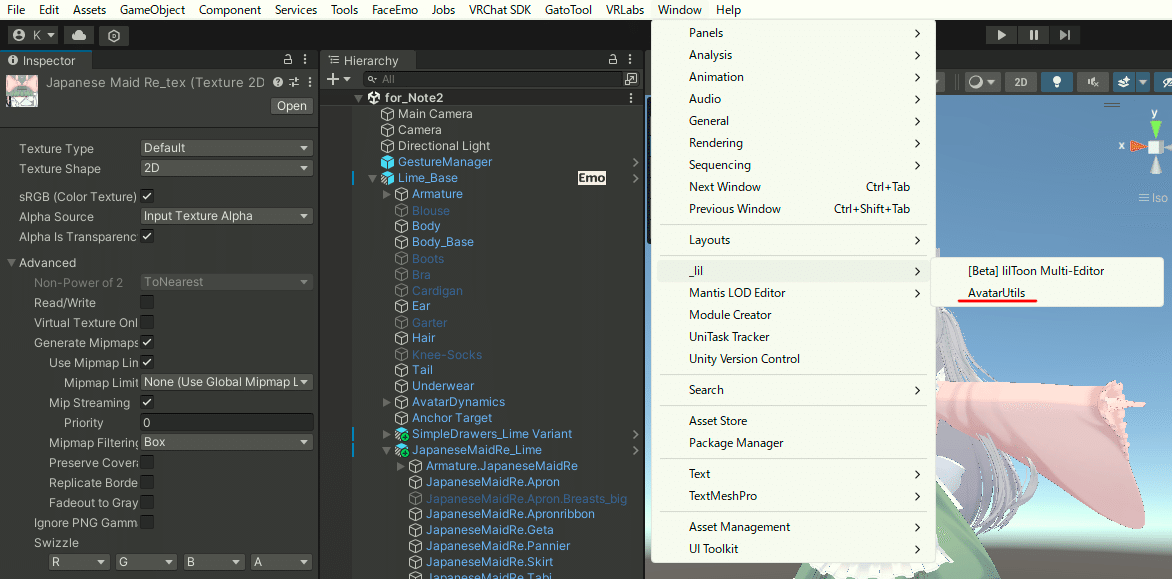This screenshot has height=579, width=1172.
Task: Open the preset sliders icon in the Inspector
Action: (294, 82)
